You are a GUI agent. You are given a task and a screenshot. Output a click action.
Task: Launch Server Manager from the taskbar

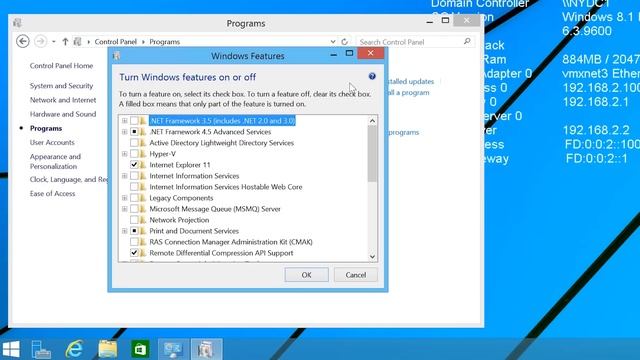(41, 349)
